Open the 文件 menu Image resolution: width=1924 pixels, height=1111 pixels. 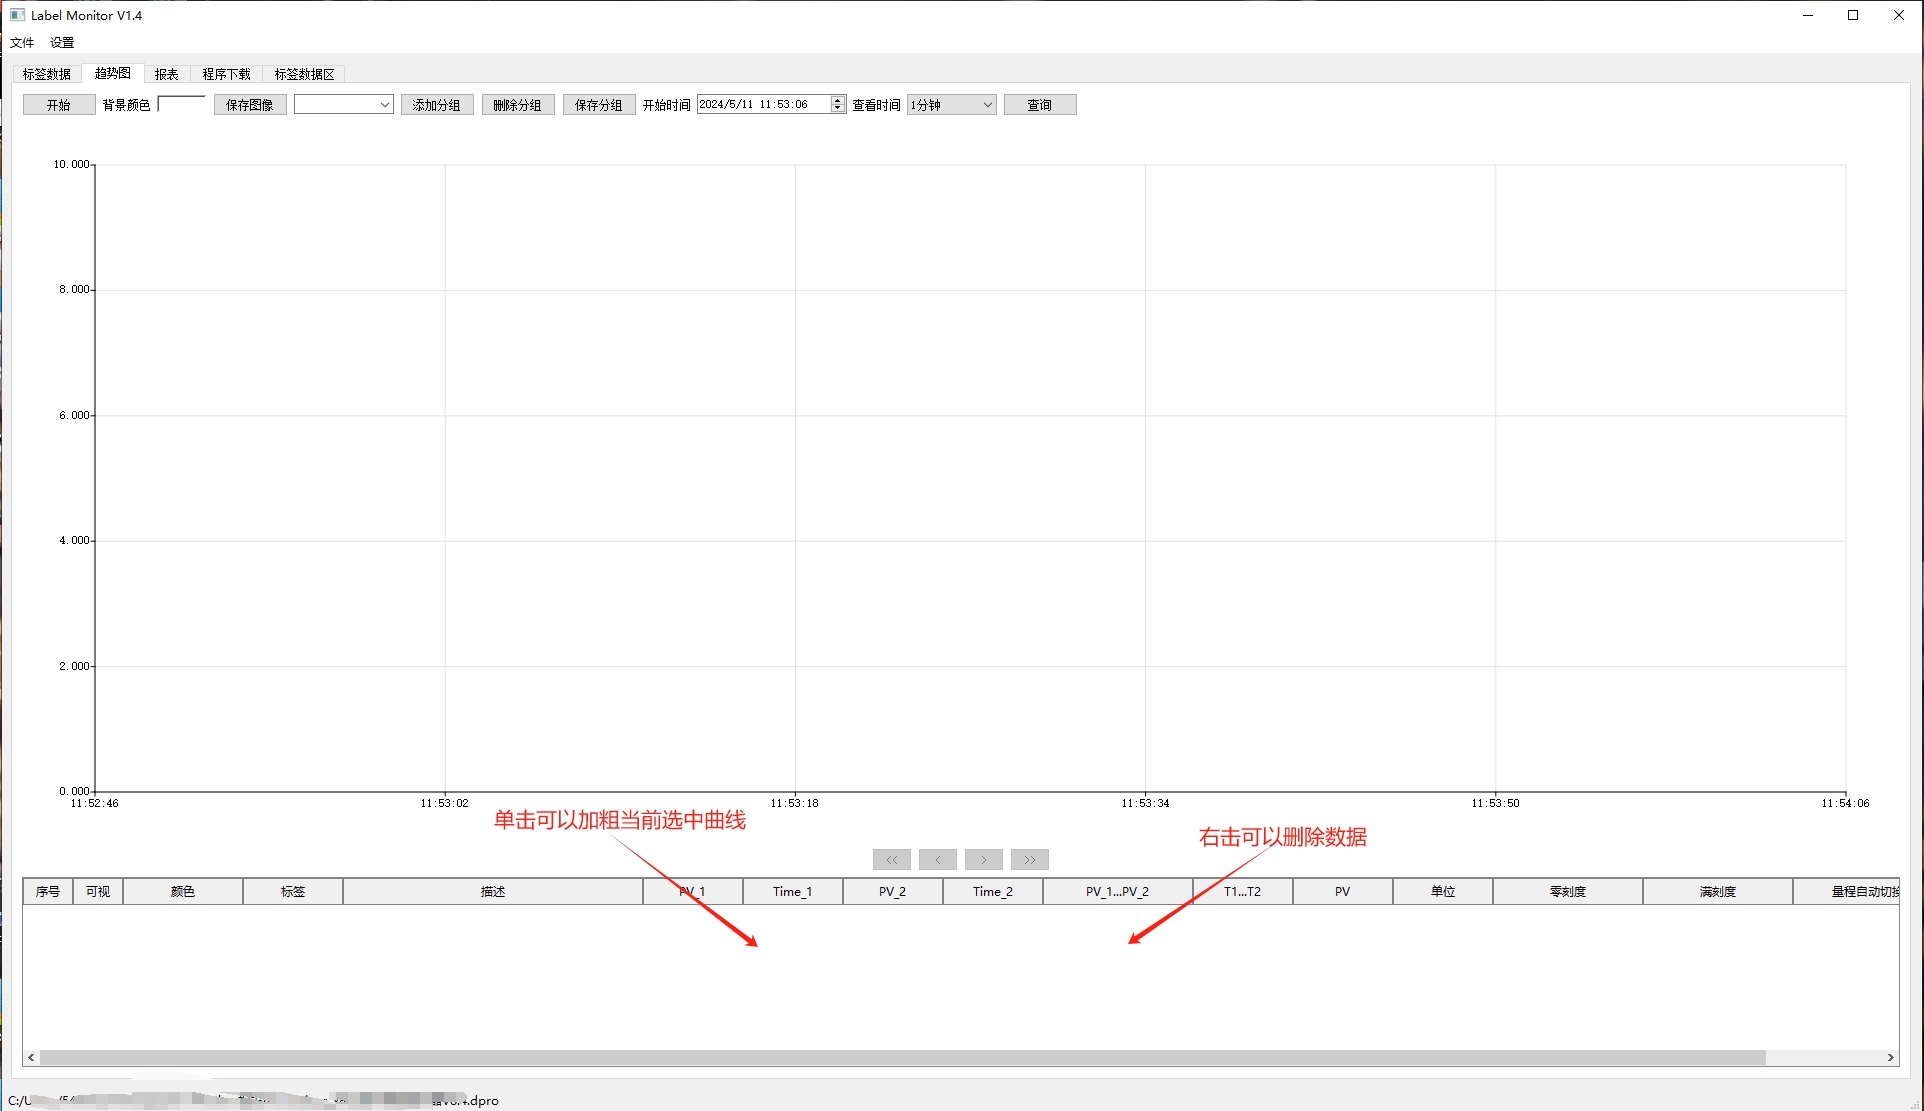click(x=22, y=43)
